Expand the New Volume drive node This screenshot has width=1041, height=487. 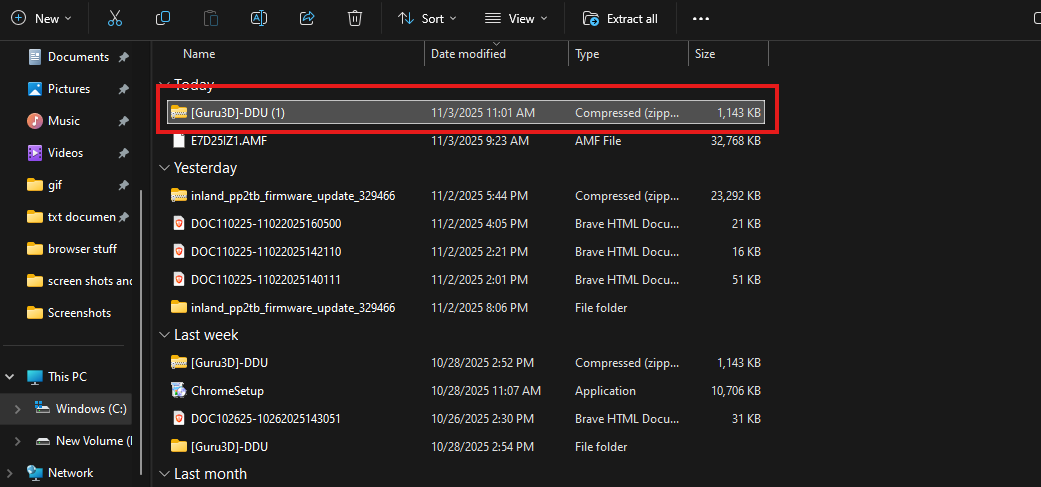18,441
